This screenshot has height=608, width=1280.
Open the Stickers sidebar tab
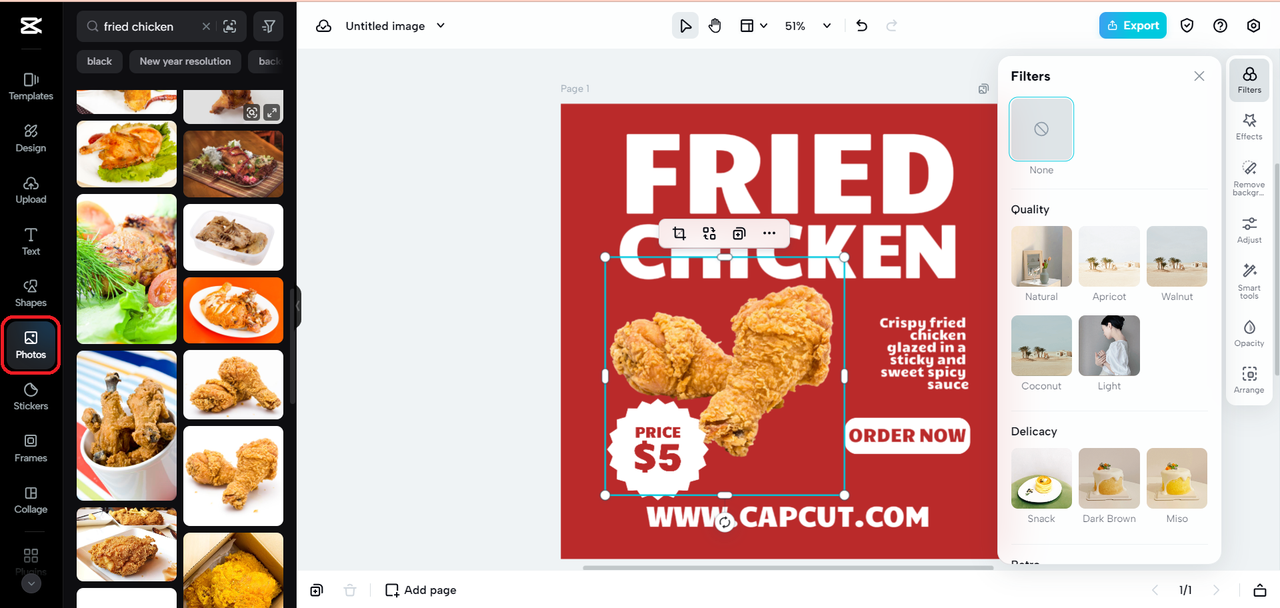31,395
